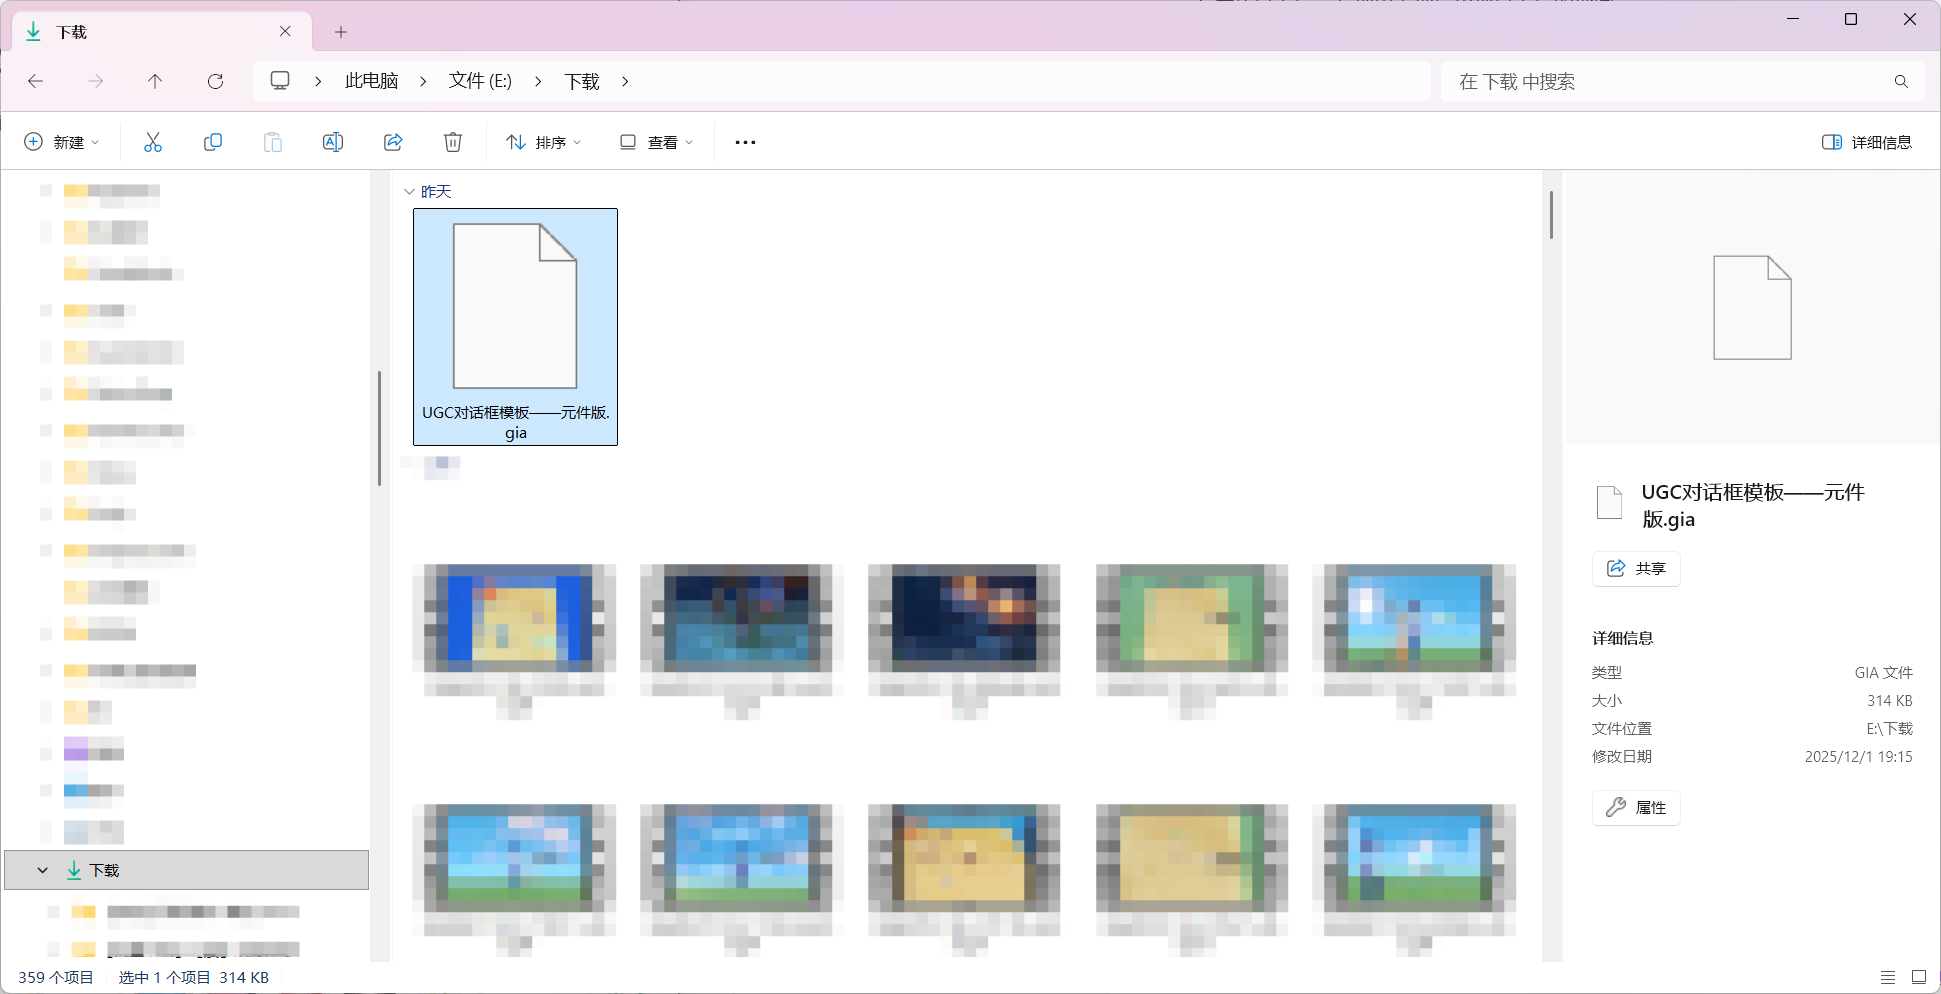Collapse the 下载 folder in sidebar tree
The width and height of the screenshot is (1941, 994).
(x=42, y=870)
